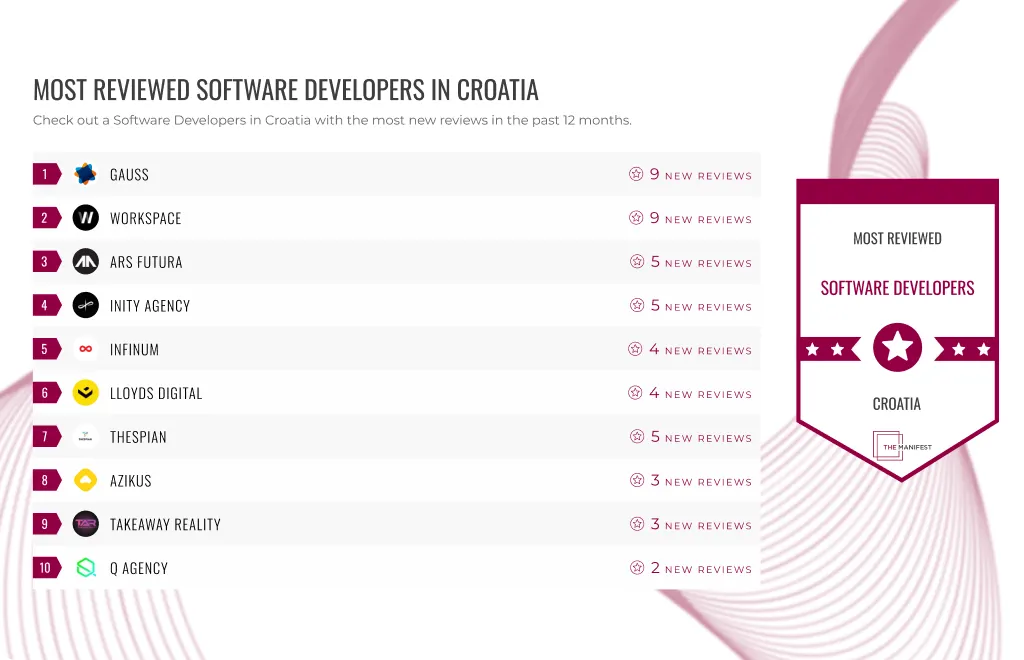Open the Thespian company name
This screenshot has width=1024, height=660.
[x=138, y=437]
